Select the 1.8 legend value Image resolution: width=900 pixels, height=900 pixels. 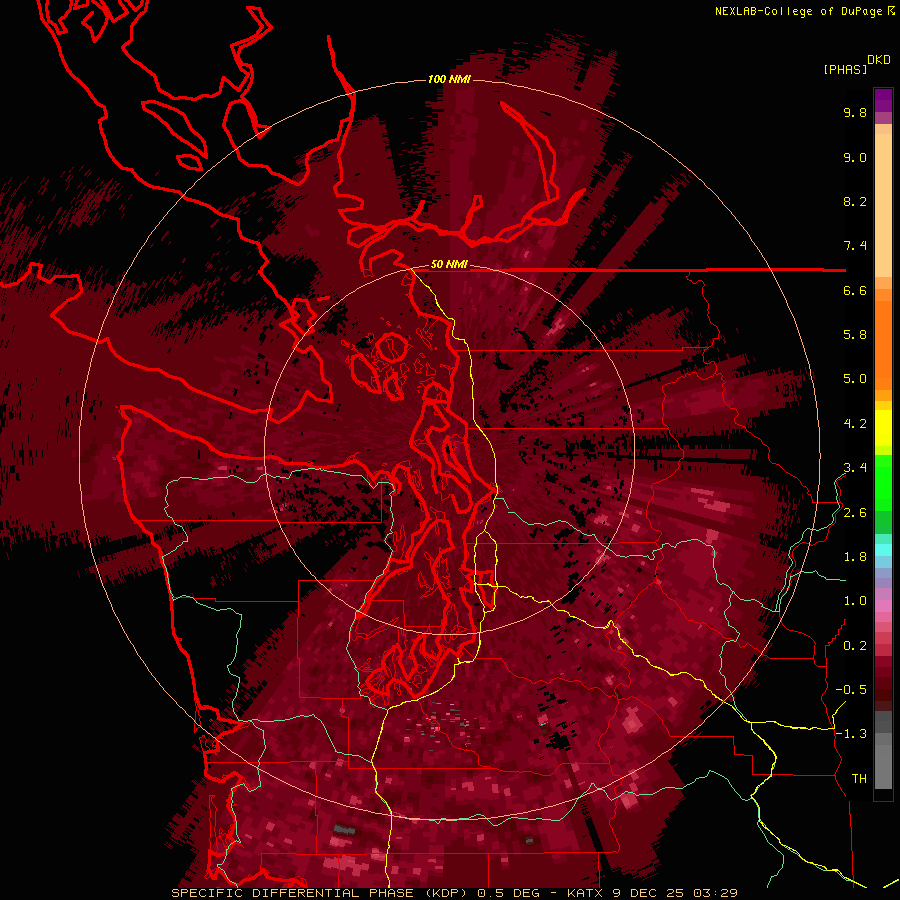point(855,557)
